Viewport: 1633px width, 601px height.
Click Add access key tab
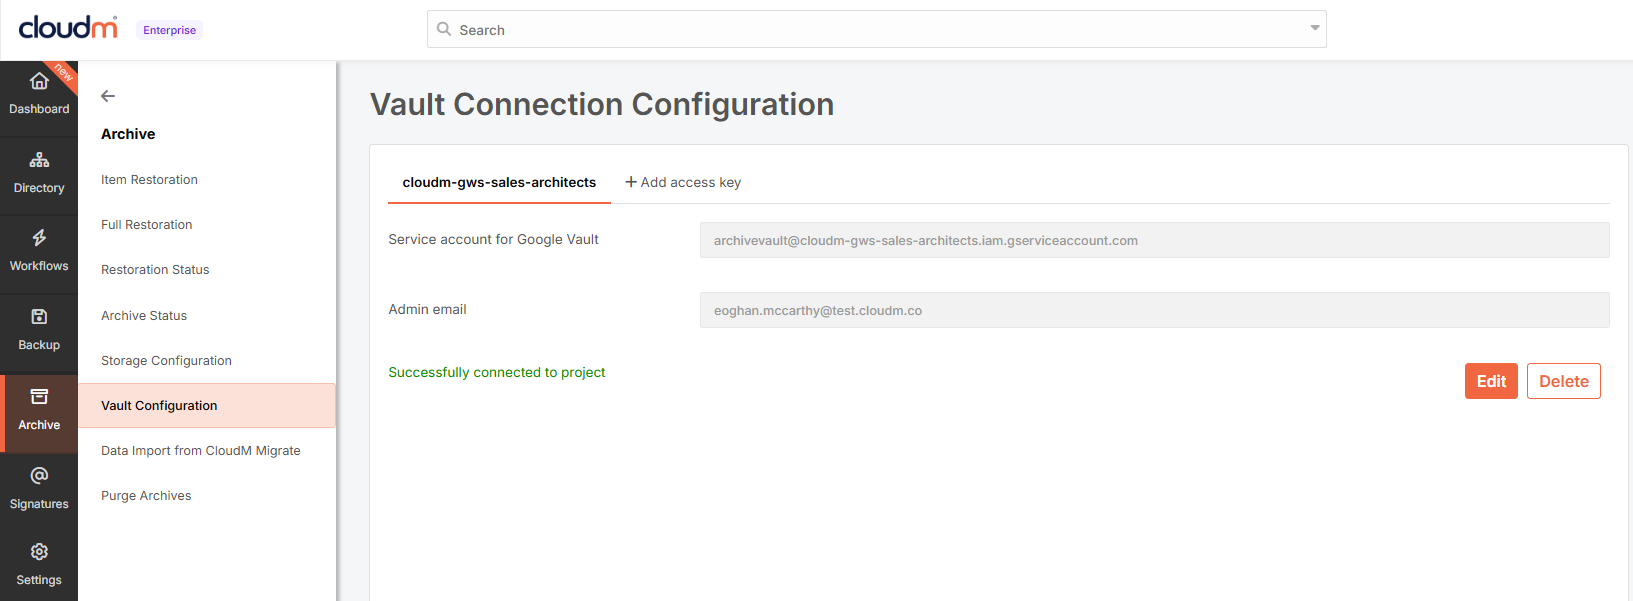683,182
